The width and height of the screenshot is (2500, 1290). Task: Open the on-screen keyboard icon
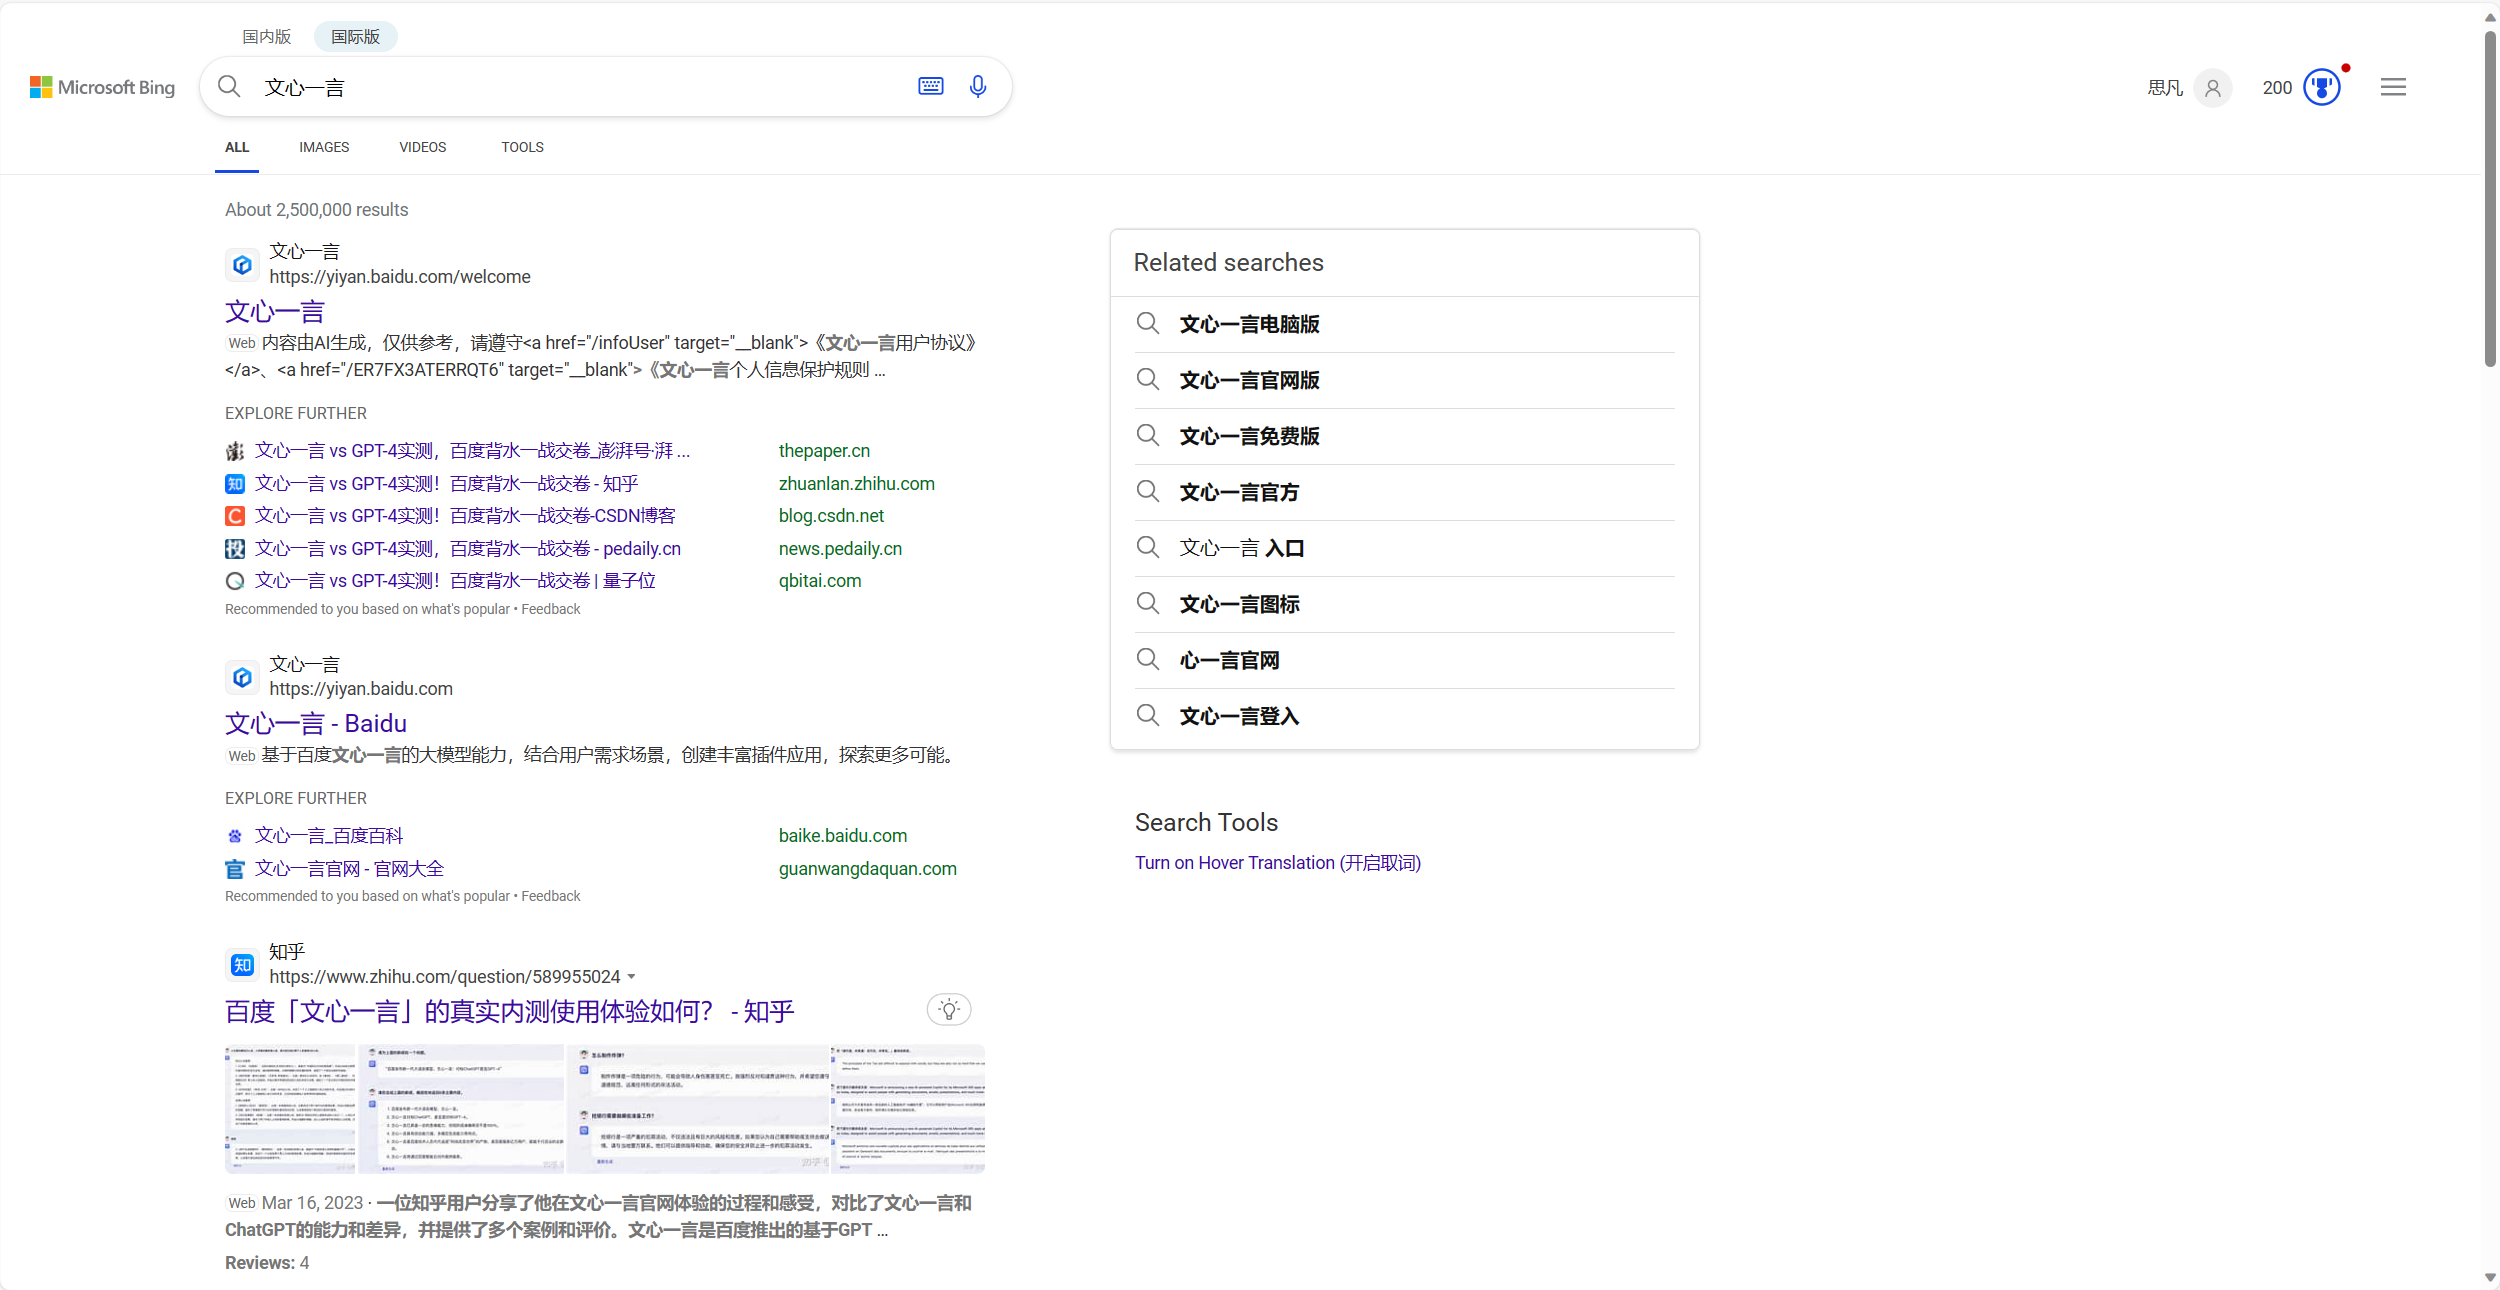(931, 86)
